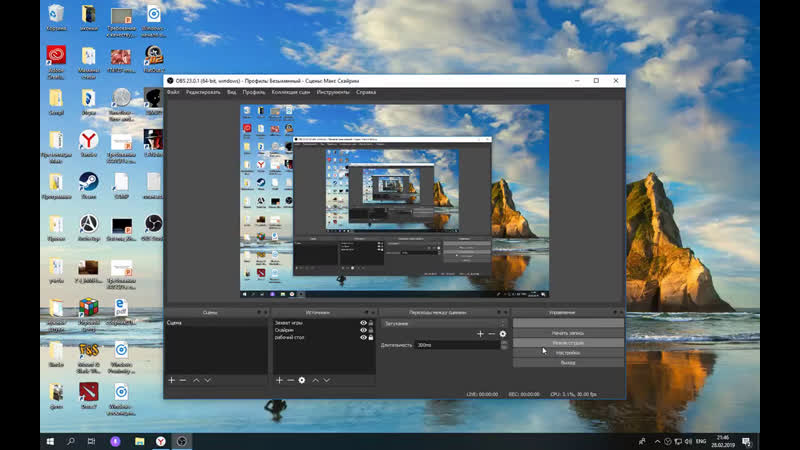
Task: Open the Затухание transition dropdown
Action: point(444,323)
